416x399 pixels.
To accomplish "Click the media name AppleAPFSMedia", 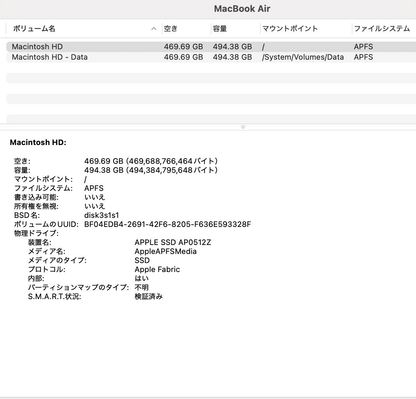I will (165, 251).
